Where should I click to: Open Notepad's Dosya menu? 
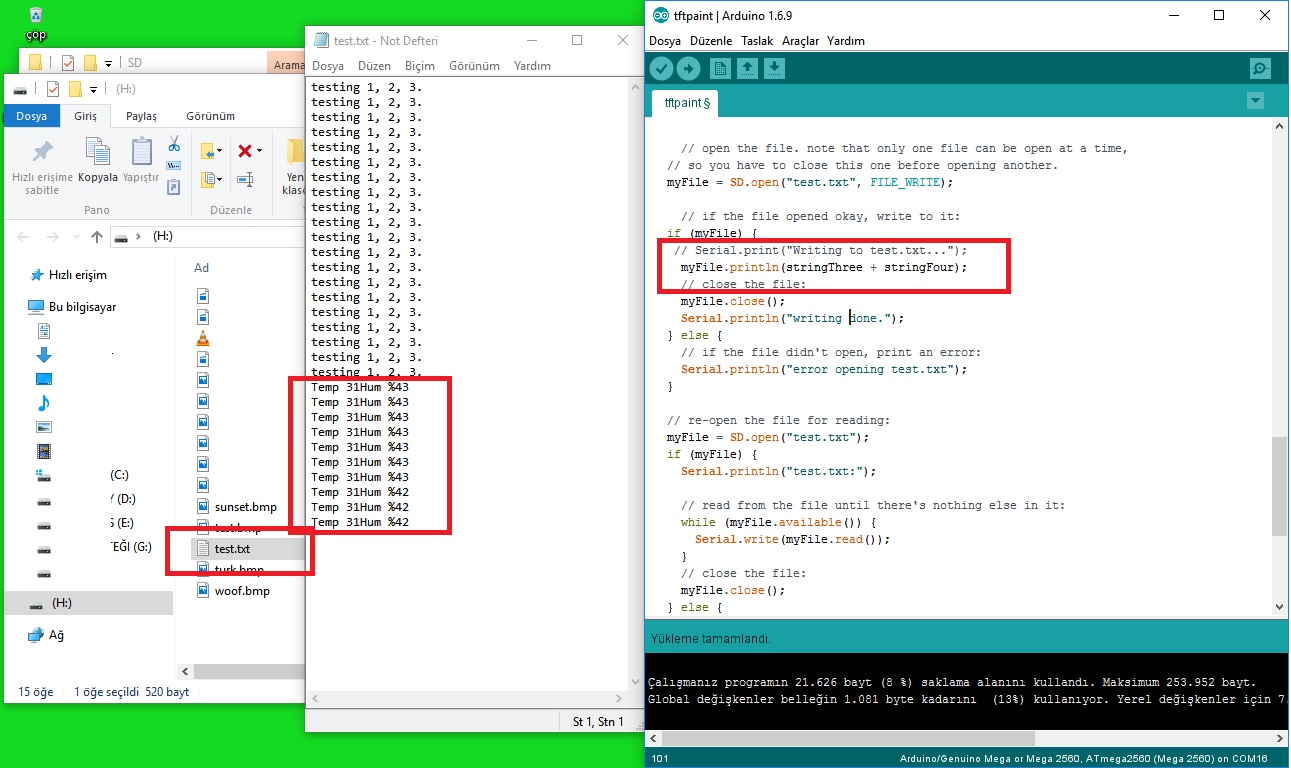click(328, 66)
